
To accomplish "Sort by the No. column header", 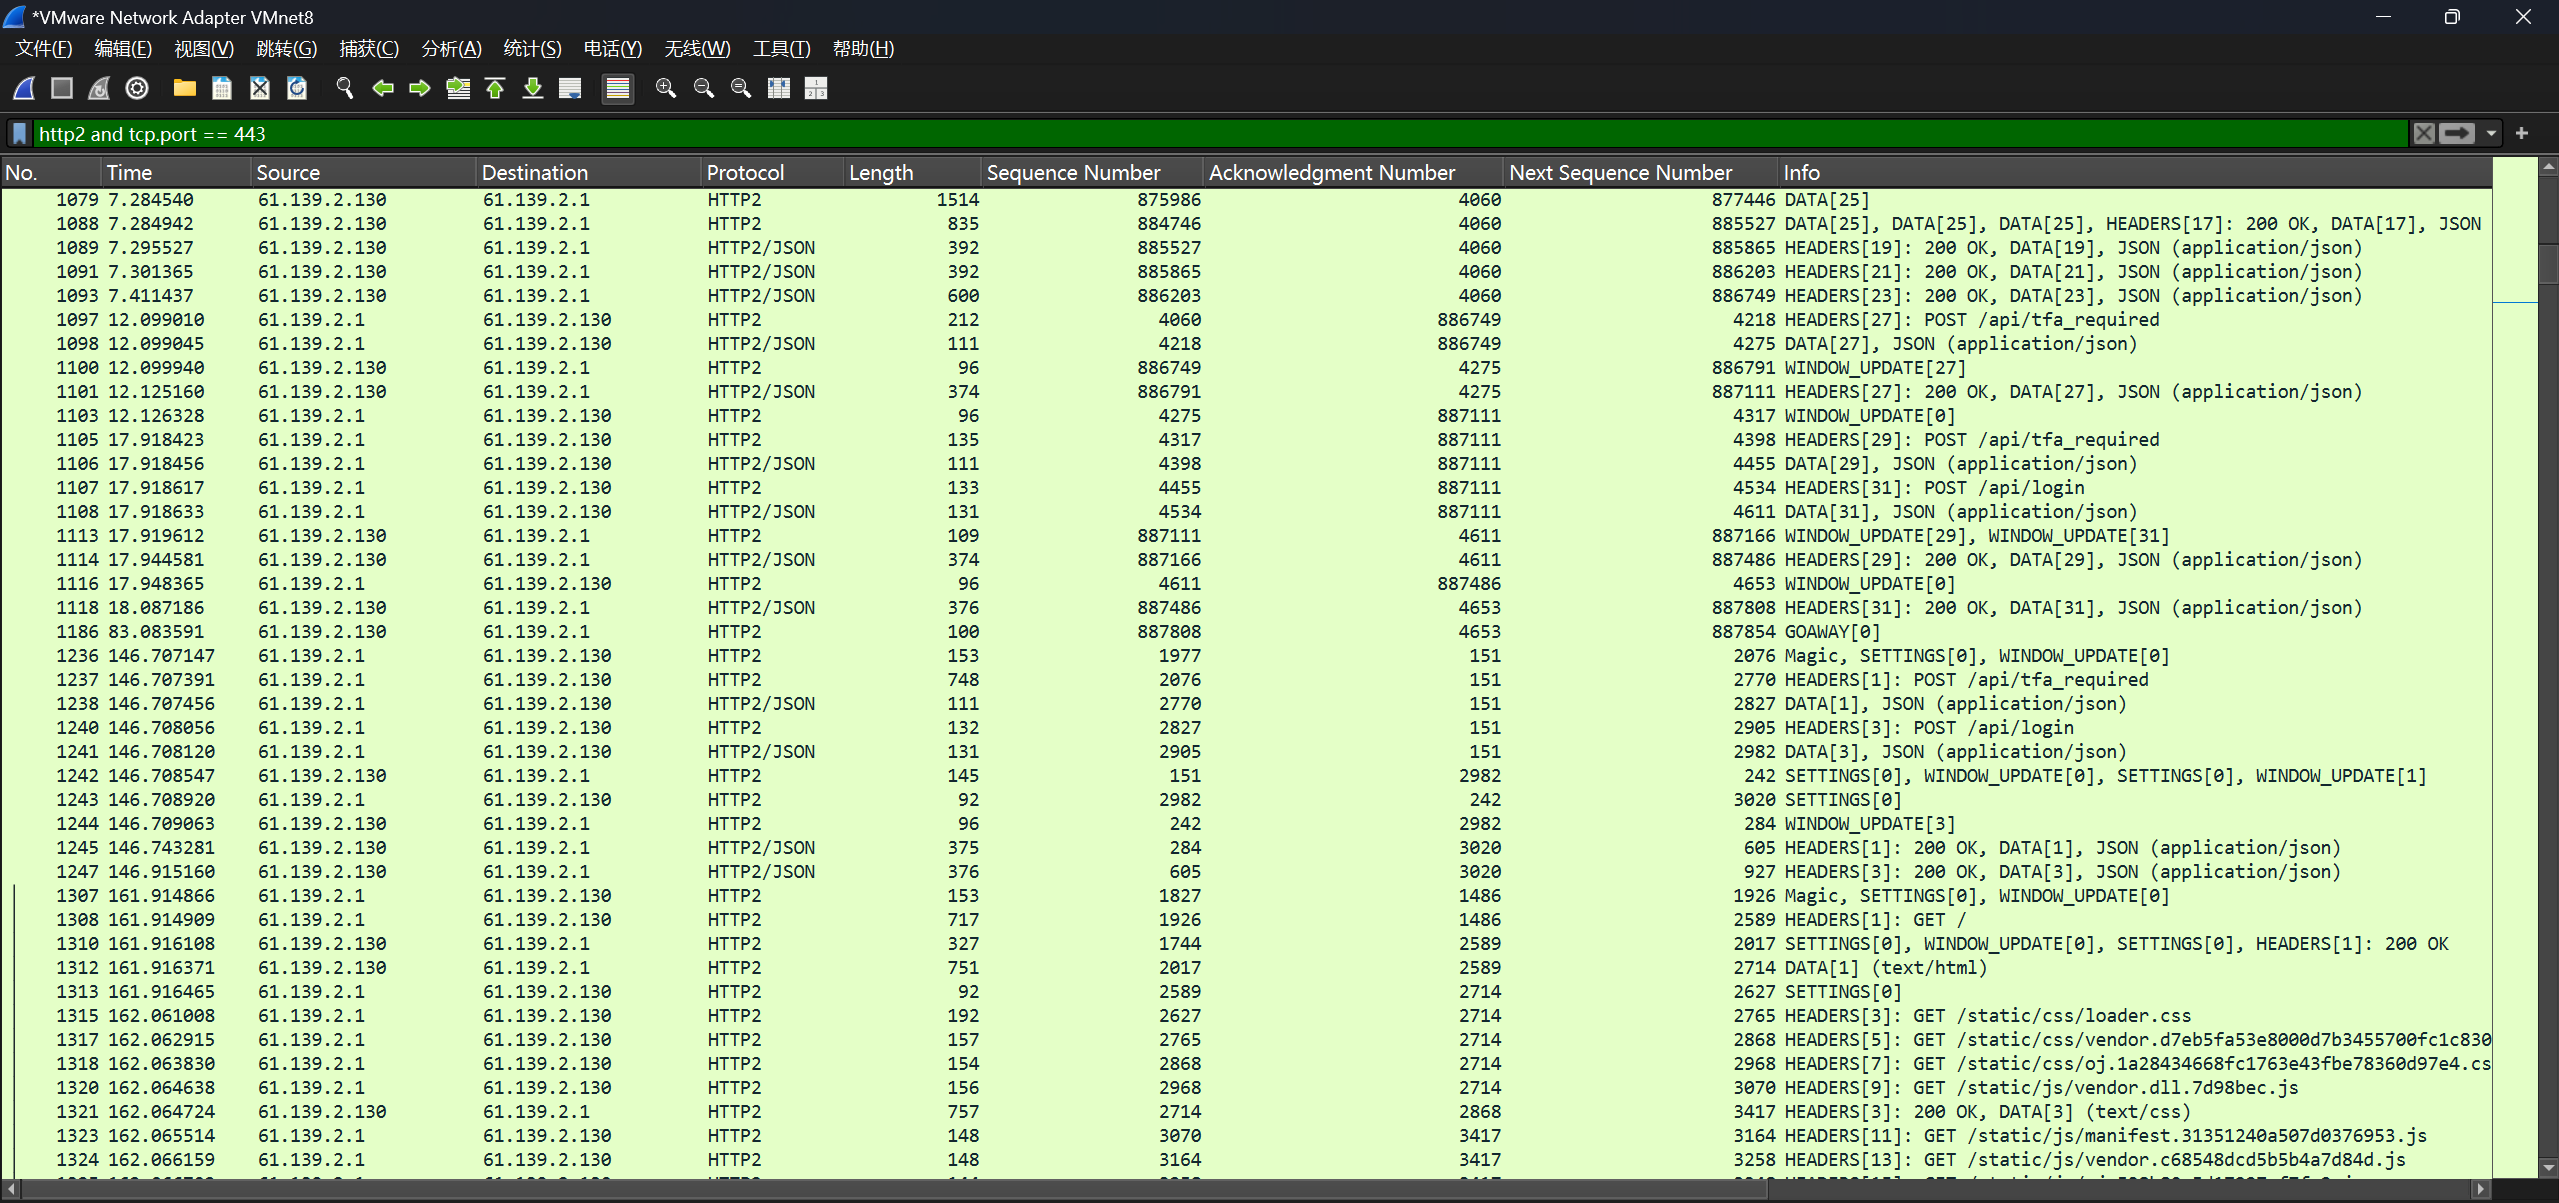I will [x=50, y=172].
